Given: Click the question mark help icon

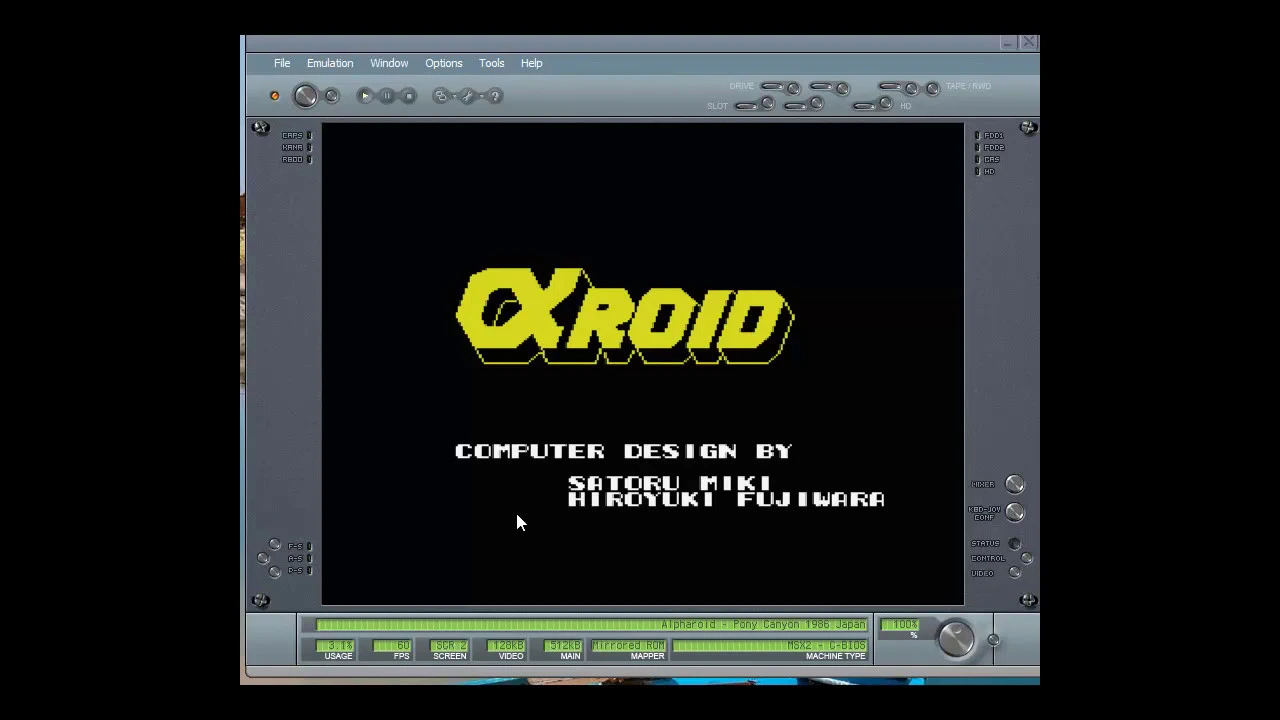Looking at the screenshot, I should (495, 96).
